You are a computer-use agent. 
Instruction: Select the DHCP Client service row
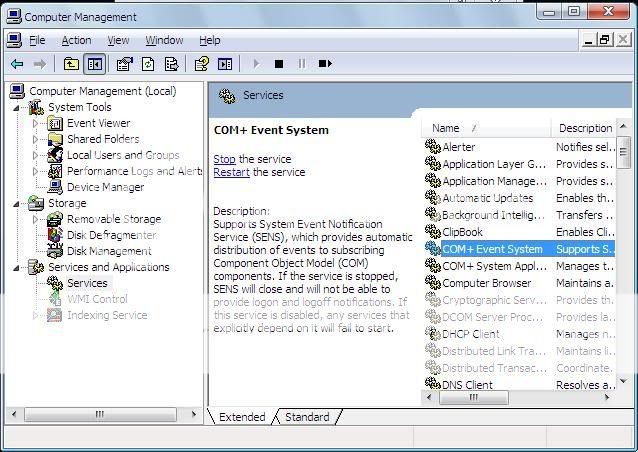(x=471, y=334)
